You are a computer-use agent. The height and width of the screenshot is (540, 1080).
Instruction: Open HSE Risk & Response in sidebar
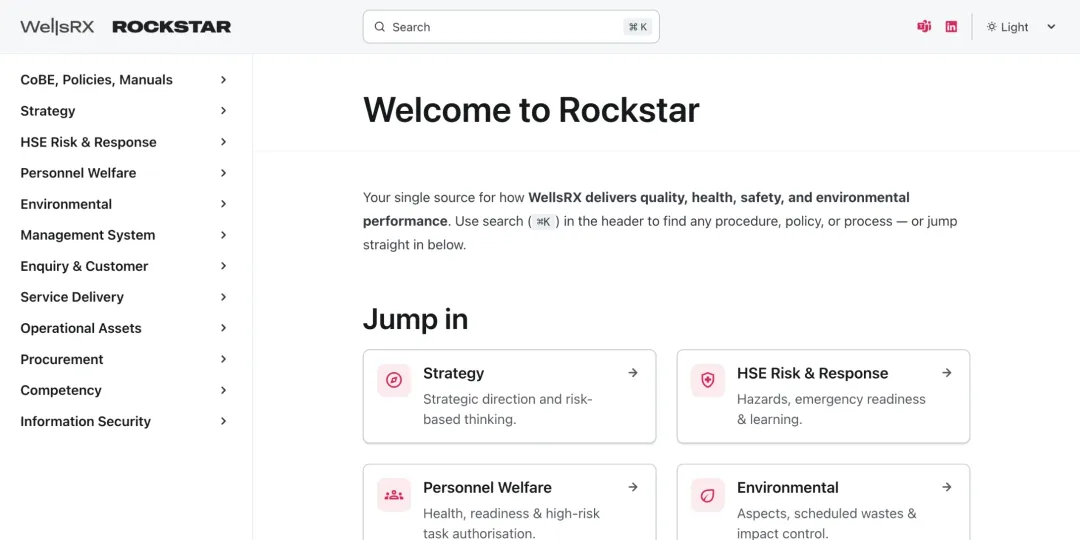coord(88,142)
